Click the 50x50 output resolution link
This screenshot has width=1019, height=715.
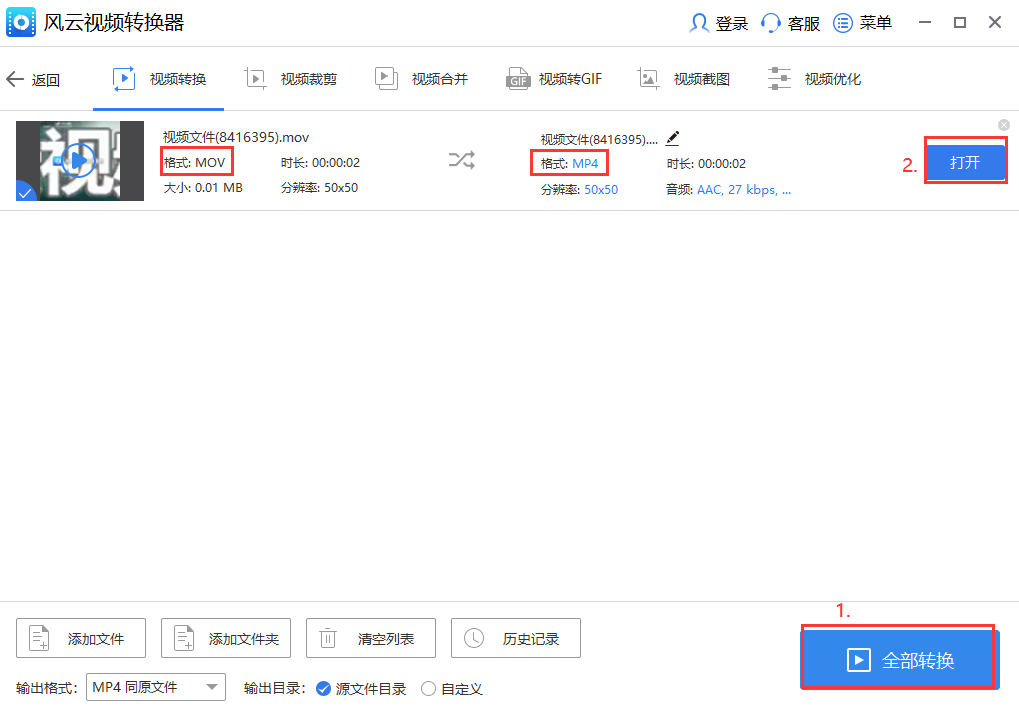(x=601, y=190)
